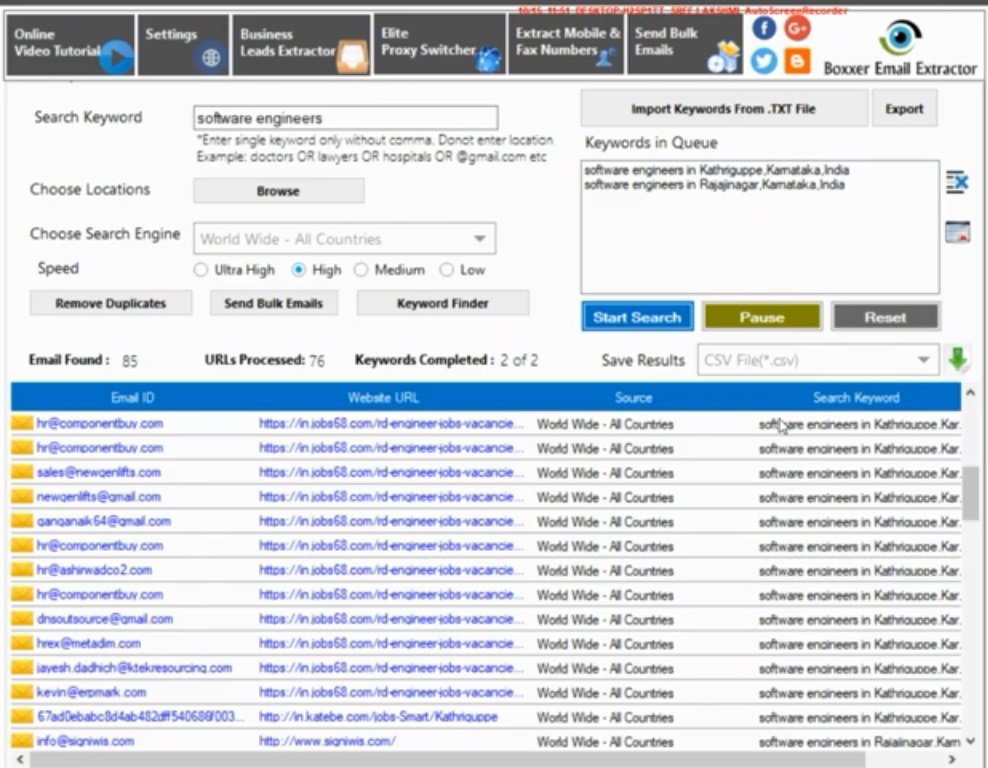This screenshot has width=988, height=768.
Task: Select High speed radio button
Action: coord(299,270)
